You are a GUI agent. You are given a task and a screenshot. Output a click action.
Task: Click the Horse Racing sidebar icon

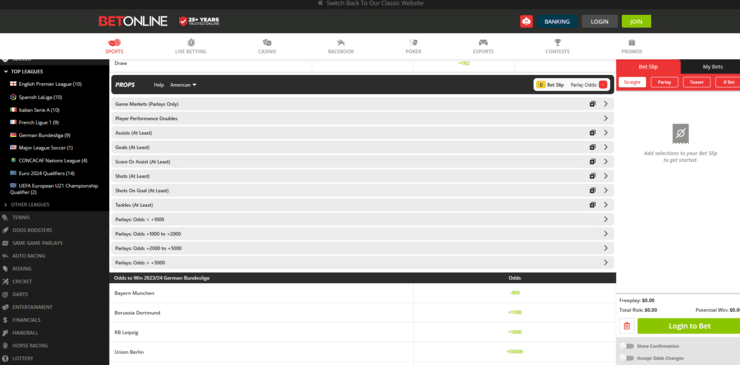coord(5,345)
